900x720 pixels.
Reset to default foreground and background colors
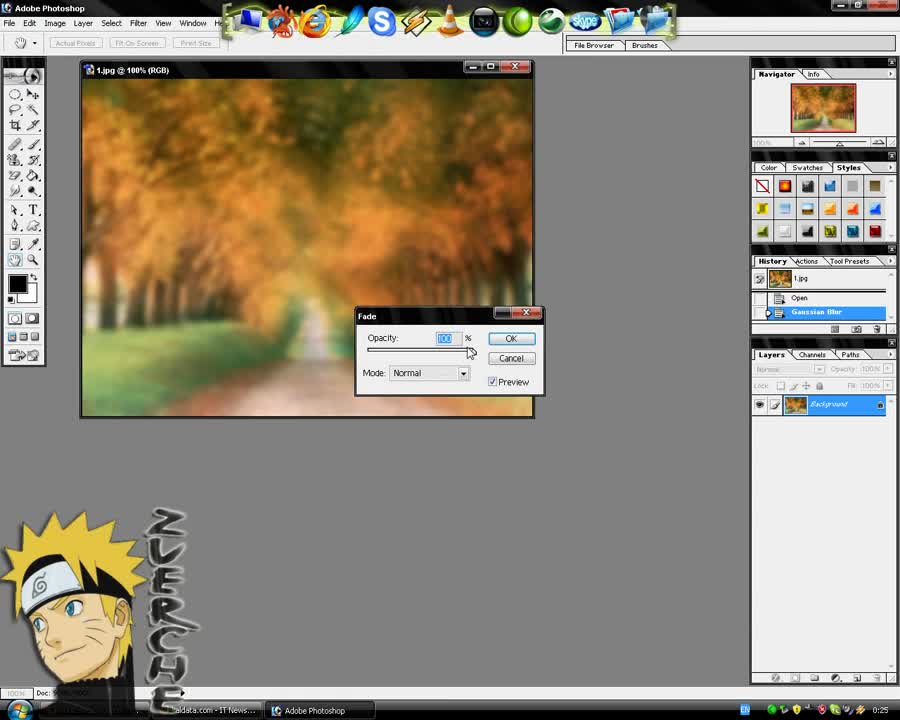(11, 300)
